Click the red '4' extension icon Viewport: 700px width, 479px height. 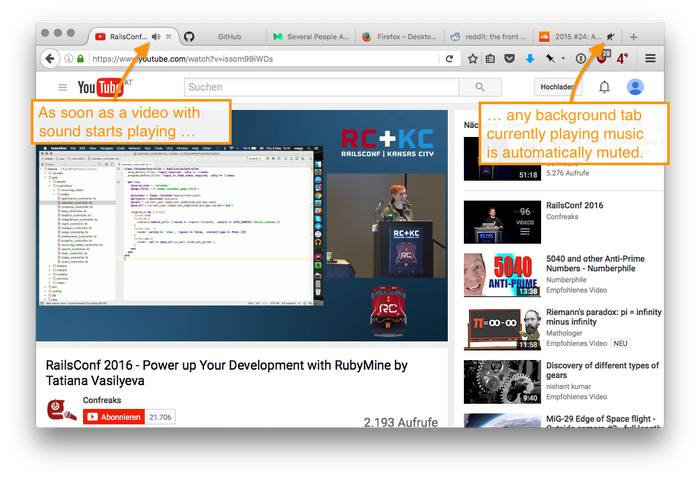point(622,58)
